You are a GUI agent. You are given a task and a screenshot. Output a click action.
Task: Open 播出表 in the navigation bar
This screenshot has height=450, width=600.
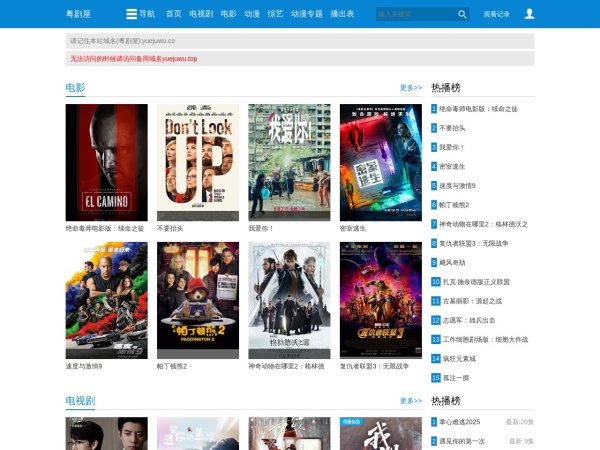tap(342, 14)
